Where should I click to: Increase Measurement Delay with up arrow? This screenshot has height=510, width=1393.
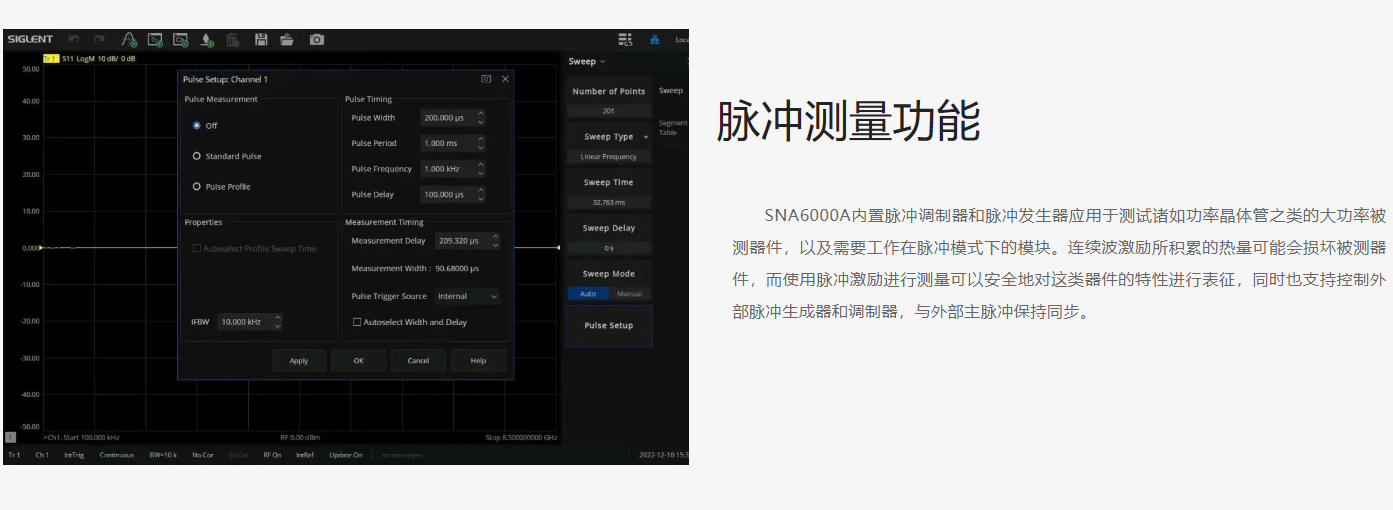[x=497, y=236]
